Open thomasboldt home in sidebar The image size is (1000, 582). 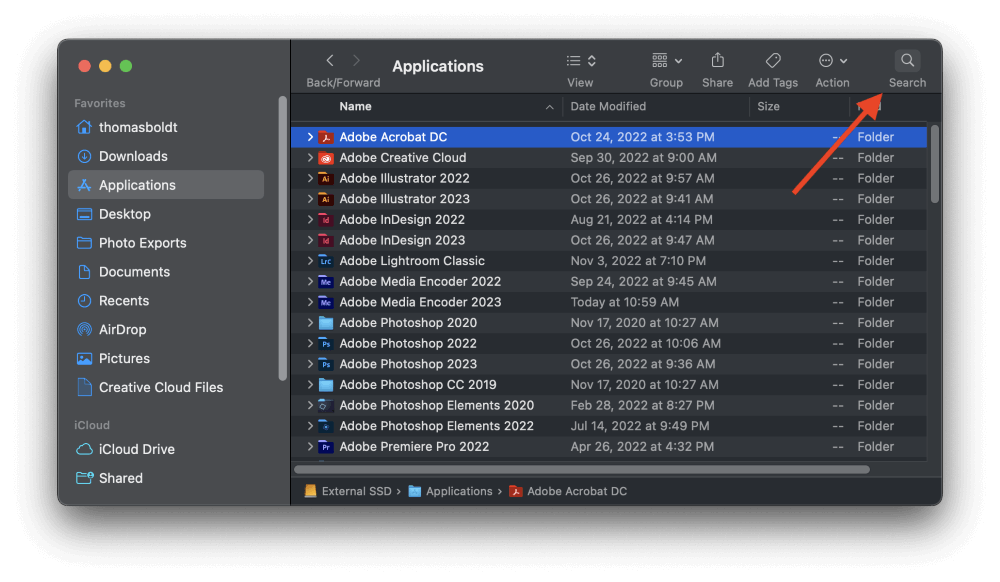coord(166,127)
